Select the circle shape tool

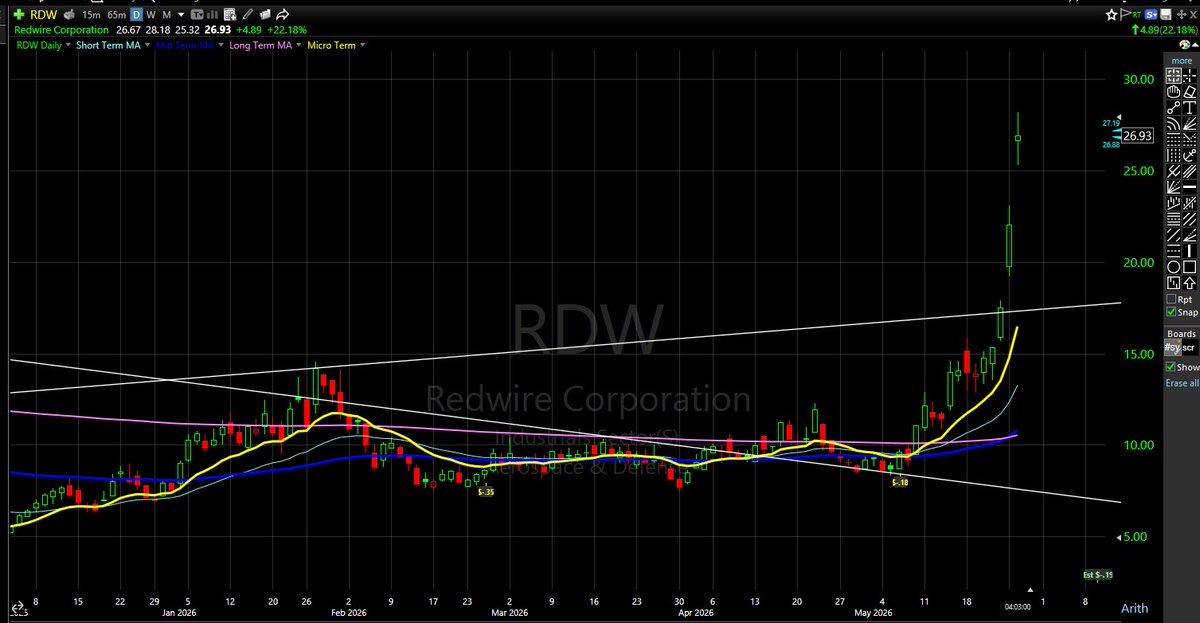click(x=1174, y=266)
